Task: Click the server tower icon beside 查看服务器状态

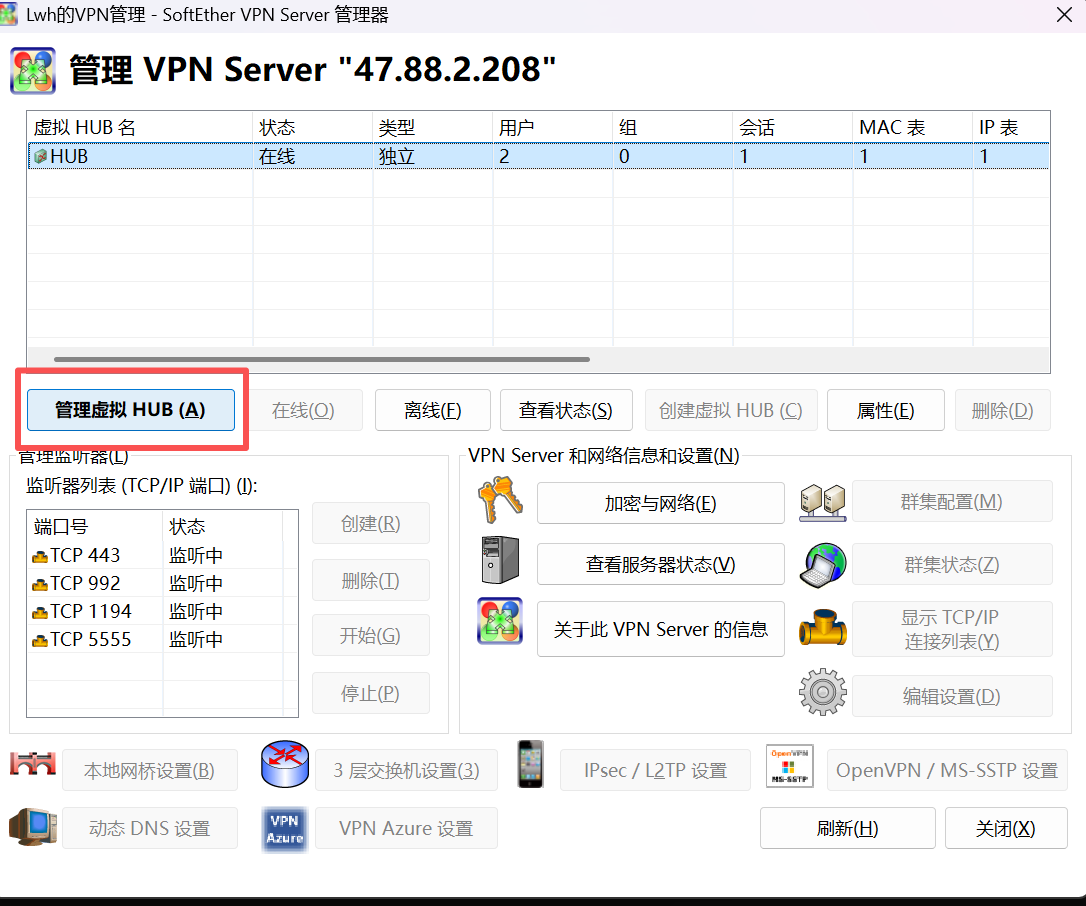Action: tap(500, 561)
